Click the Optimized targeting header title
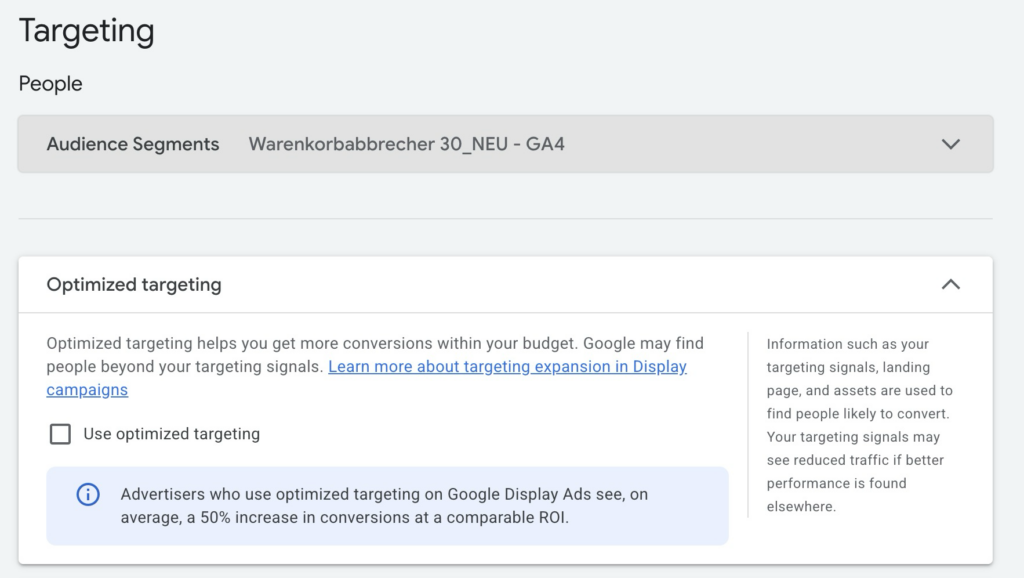Image resolution: width=1024 pixels, height=578 pixels. click(x=134, y=285)
